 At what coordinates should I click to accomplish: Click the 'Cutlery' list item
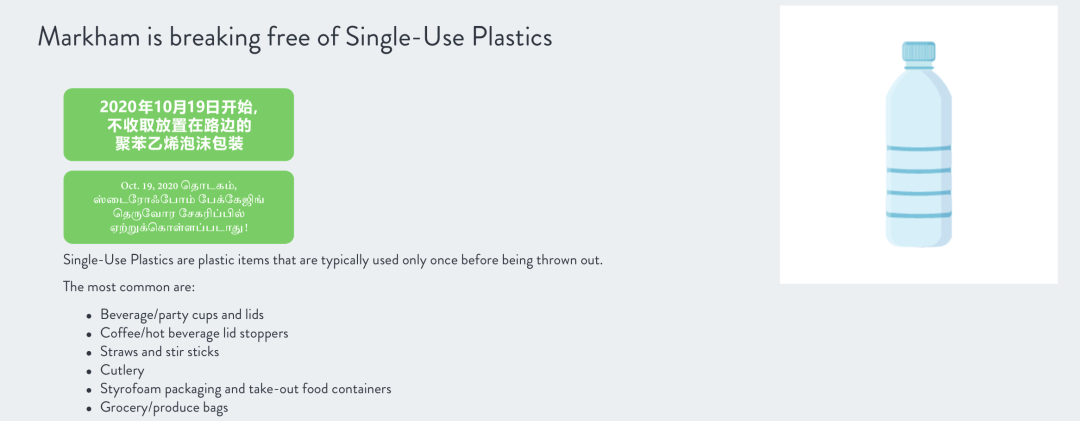click(123, 371)
